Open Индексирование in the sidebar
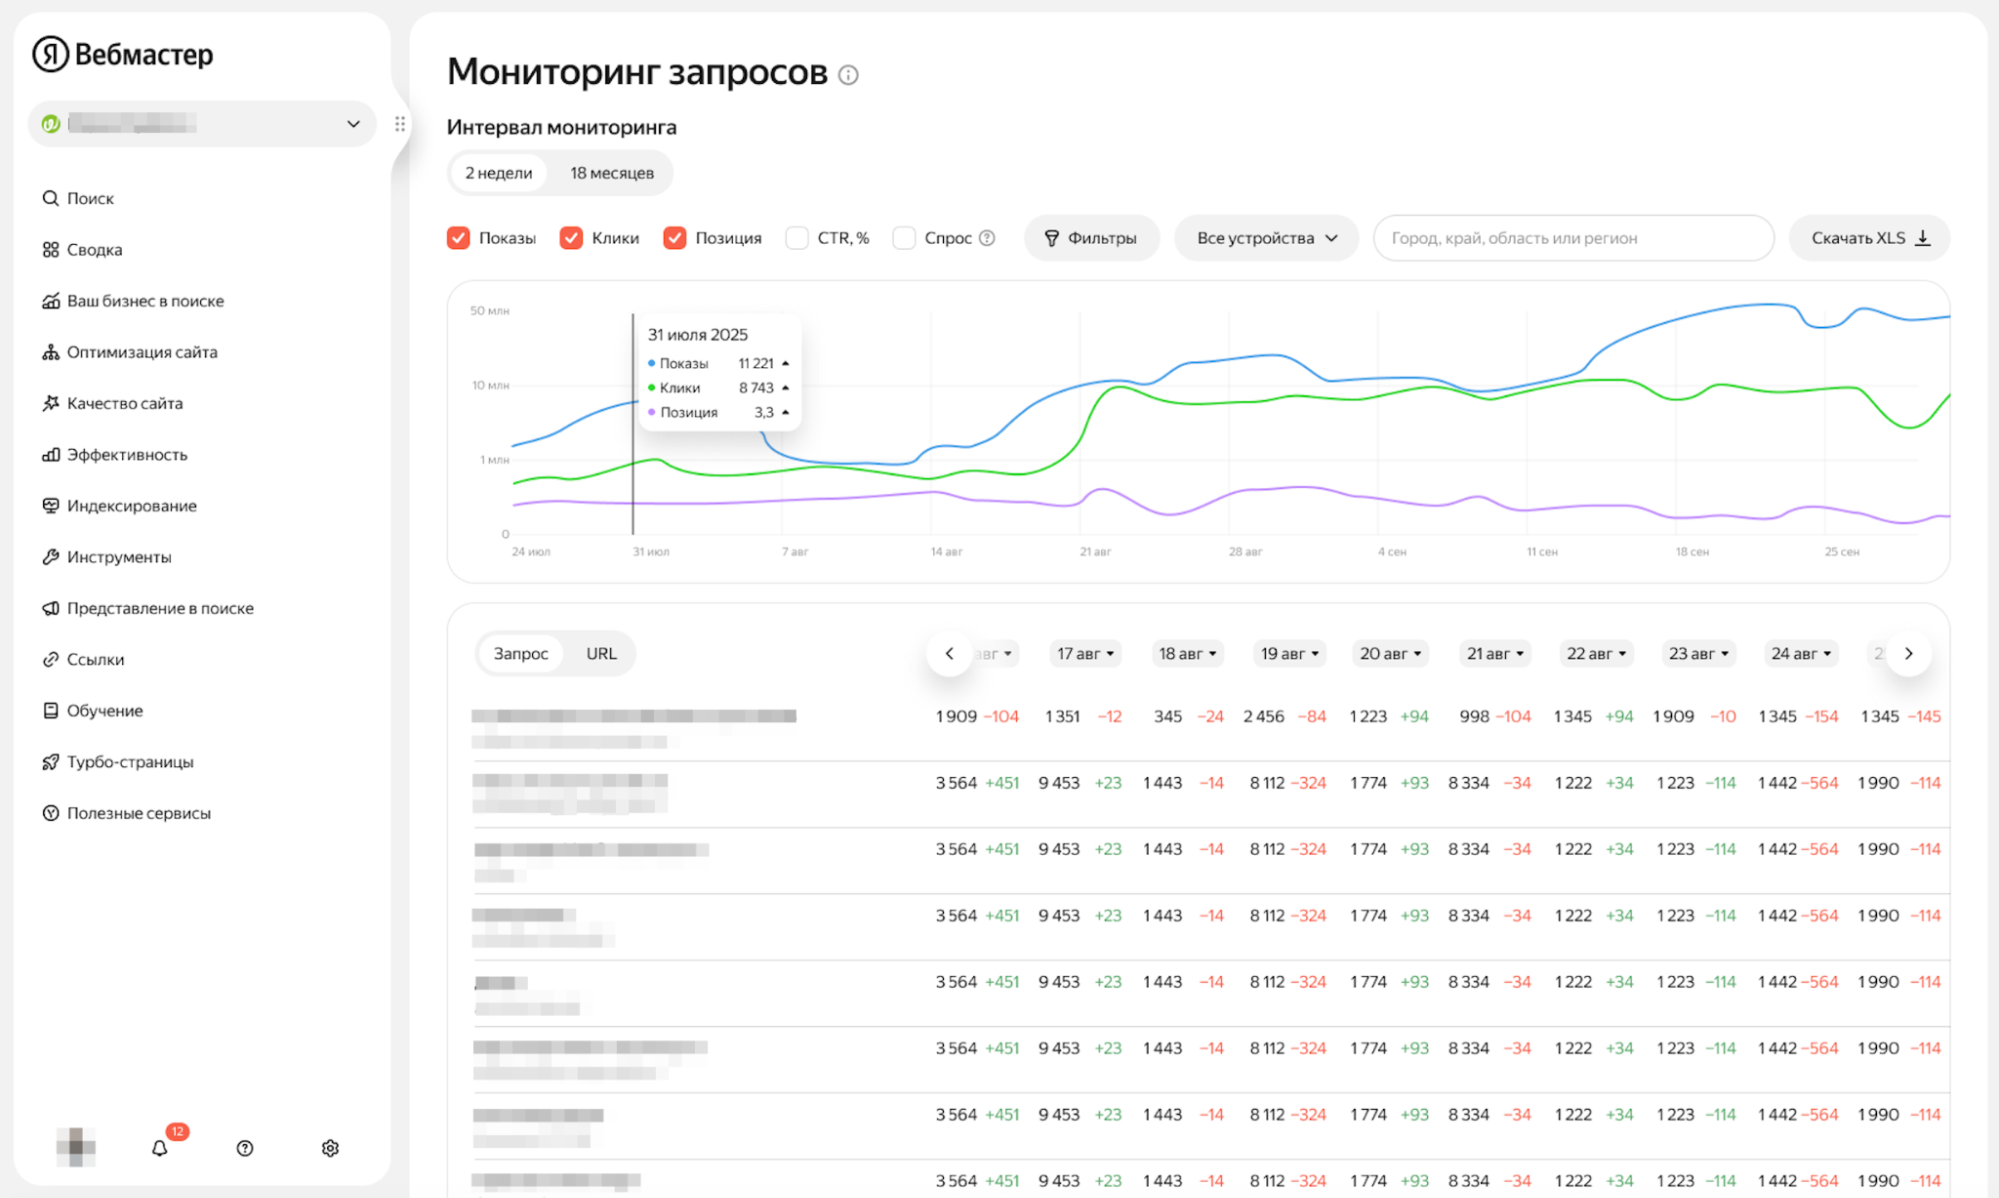 (x=131, y=505)
